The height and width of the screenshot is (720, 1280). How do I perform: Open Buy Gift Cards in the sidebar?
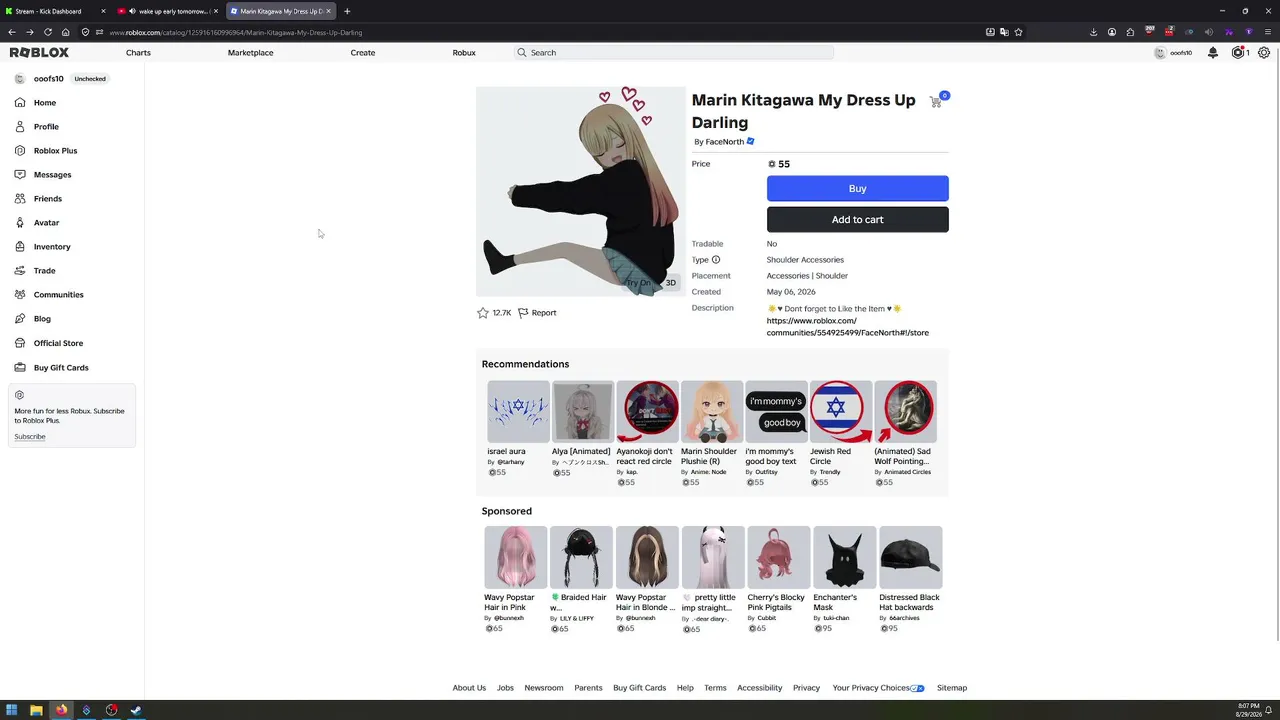[61, 368]
